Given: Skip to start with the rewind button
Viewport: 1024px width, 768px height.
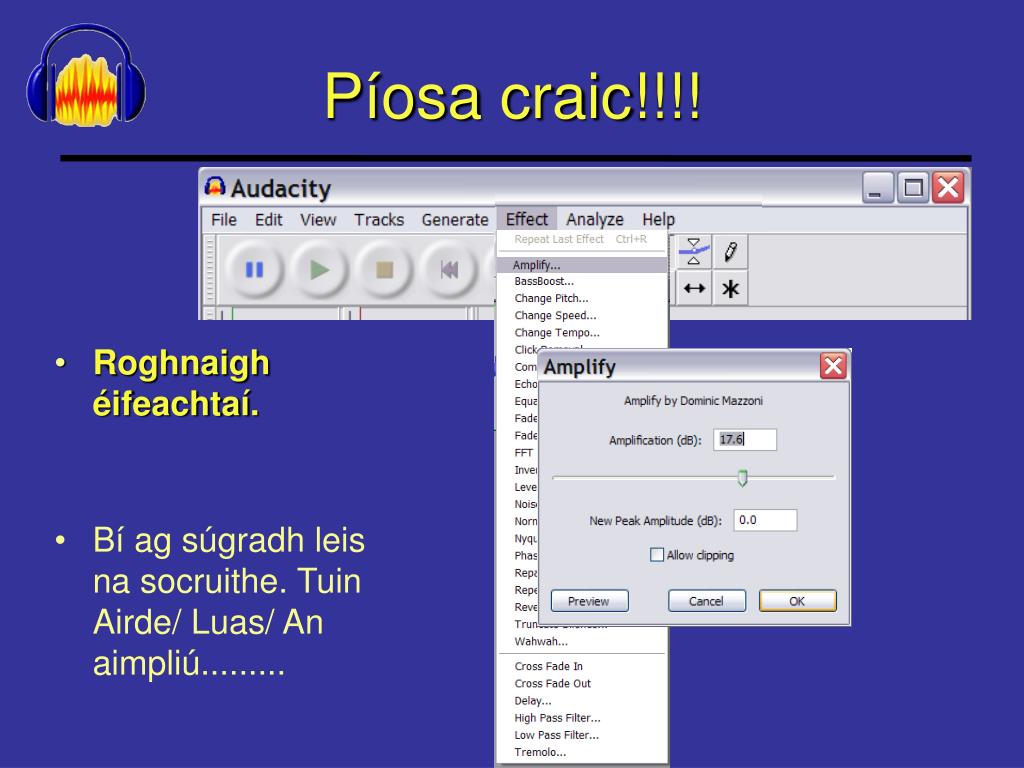Looking at the screenshot, I should pos(449,270).
